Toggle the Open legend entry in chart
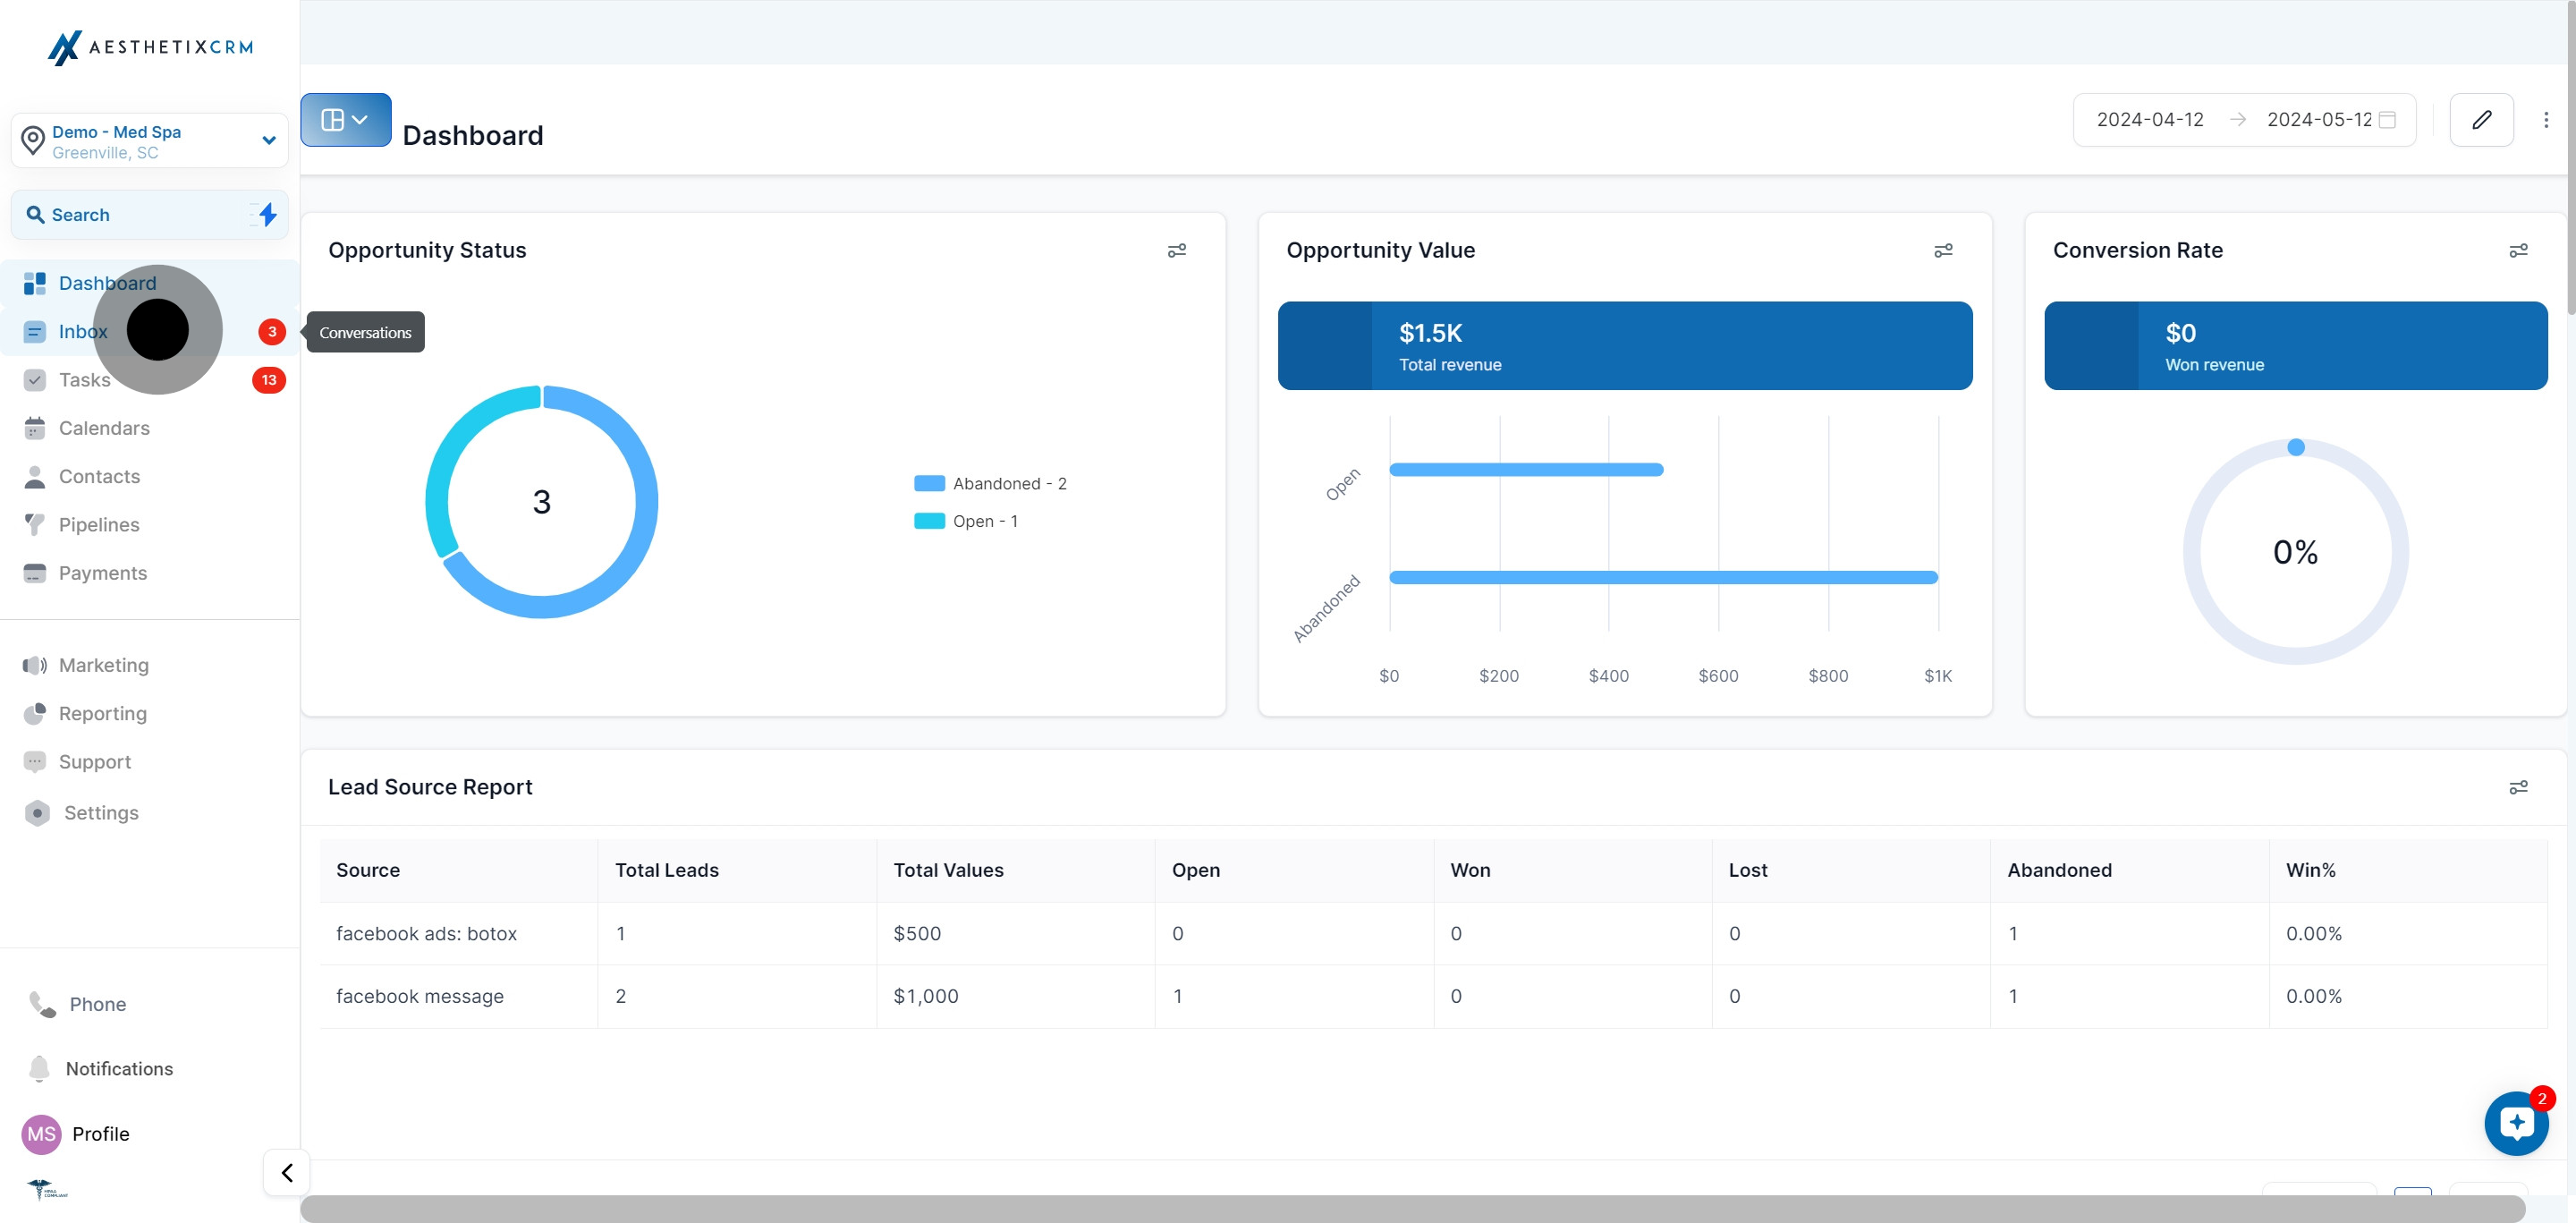Viewport: 2576px width, 1223px height. (x=966, y=521)
